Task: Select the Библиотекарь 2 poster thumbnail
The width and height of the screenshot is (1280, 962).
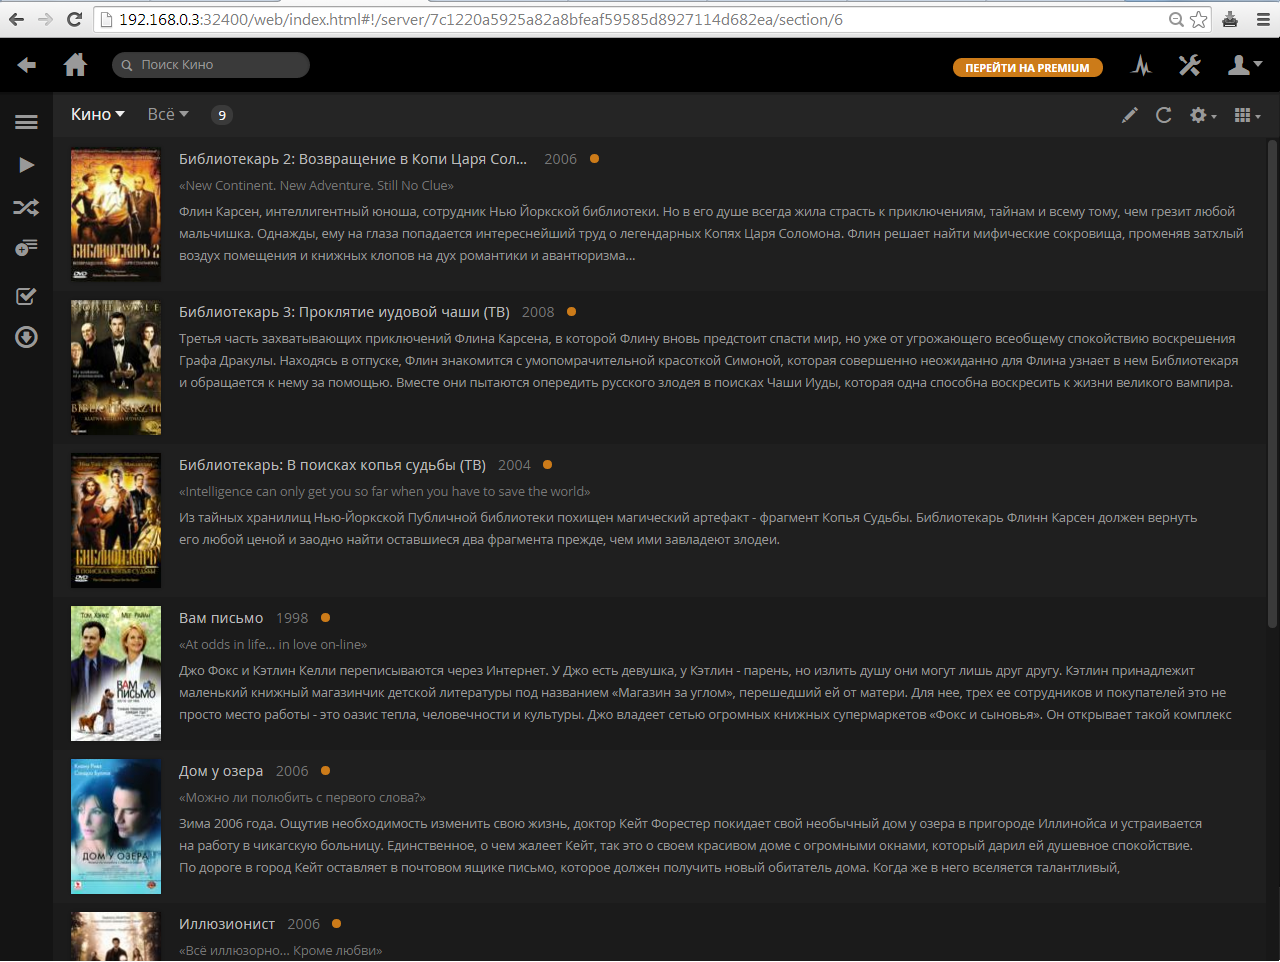Action: pyautogui.click(x=116, y=215)
